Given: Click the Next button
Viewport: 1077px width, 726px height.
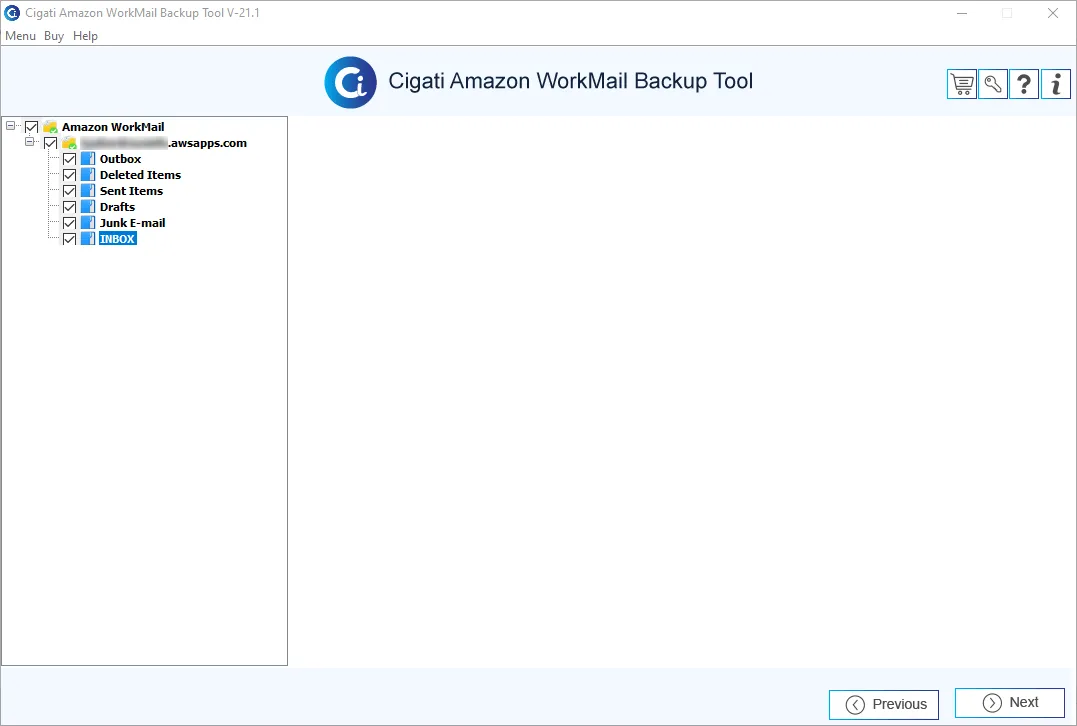Looking at the screenshot, I should click(x=1010, y=703).
